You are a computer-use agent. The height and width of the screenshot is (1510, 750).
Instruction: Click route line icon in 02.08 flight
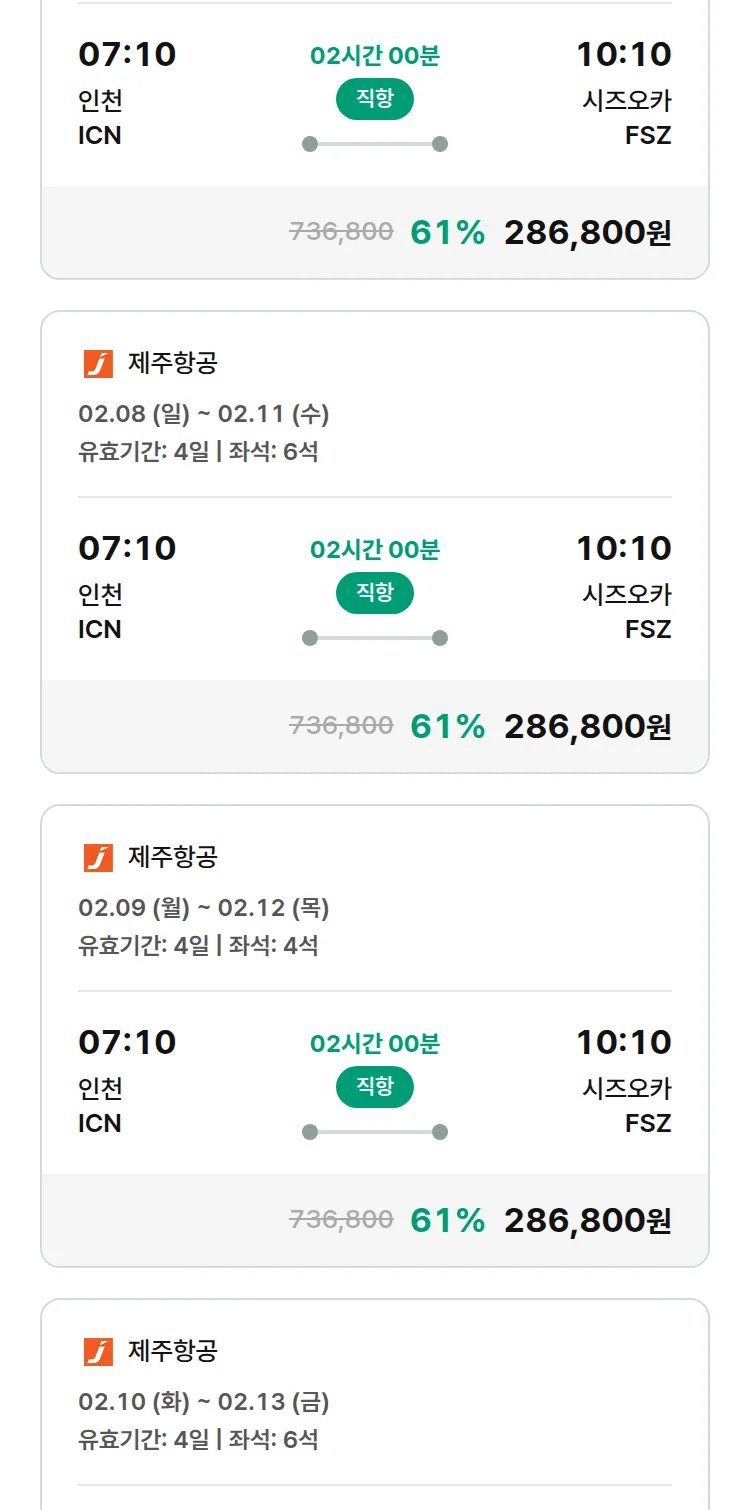click(x=375, y=638)
